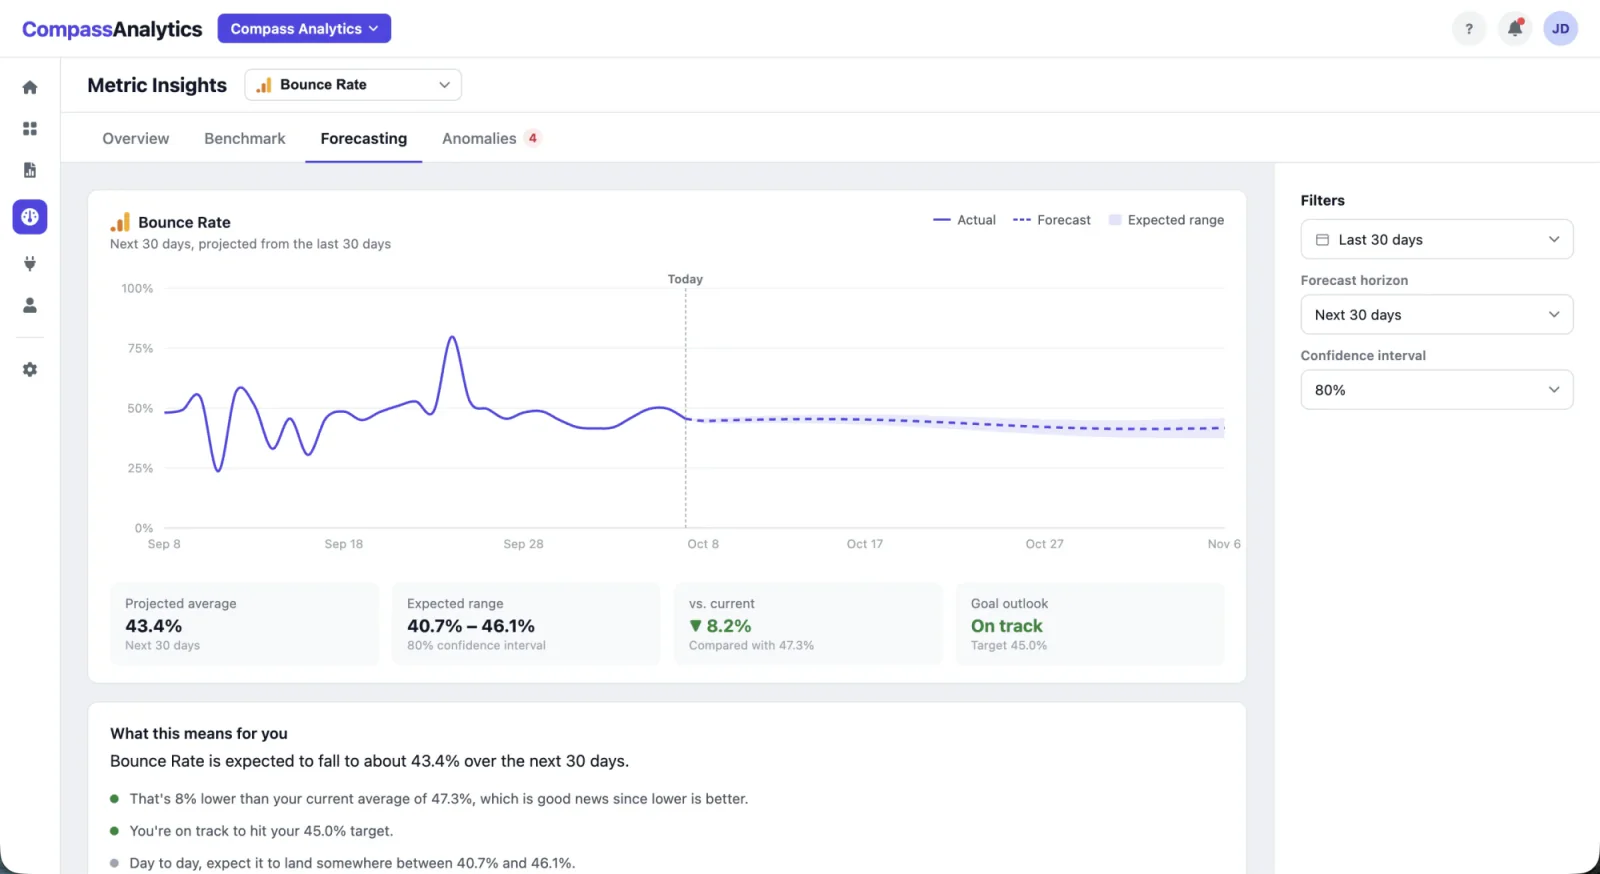The height and width of the screenshot is (874, 1600).
Task: Switch to the Benchmark tab
Action: click(x=245, y=139)
